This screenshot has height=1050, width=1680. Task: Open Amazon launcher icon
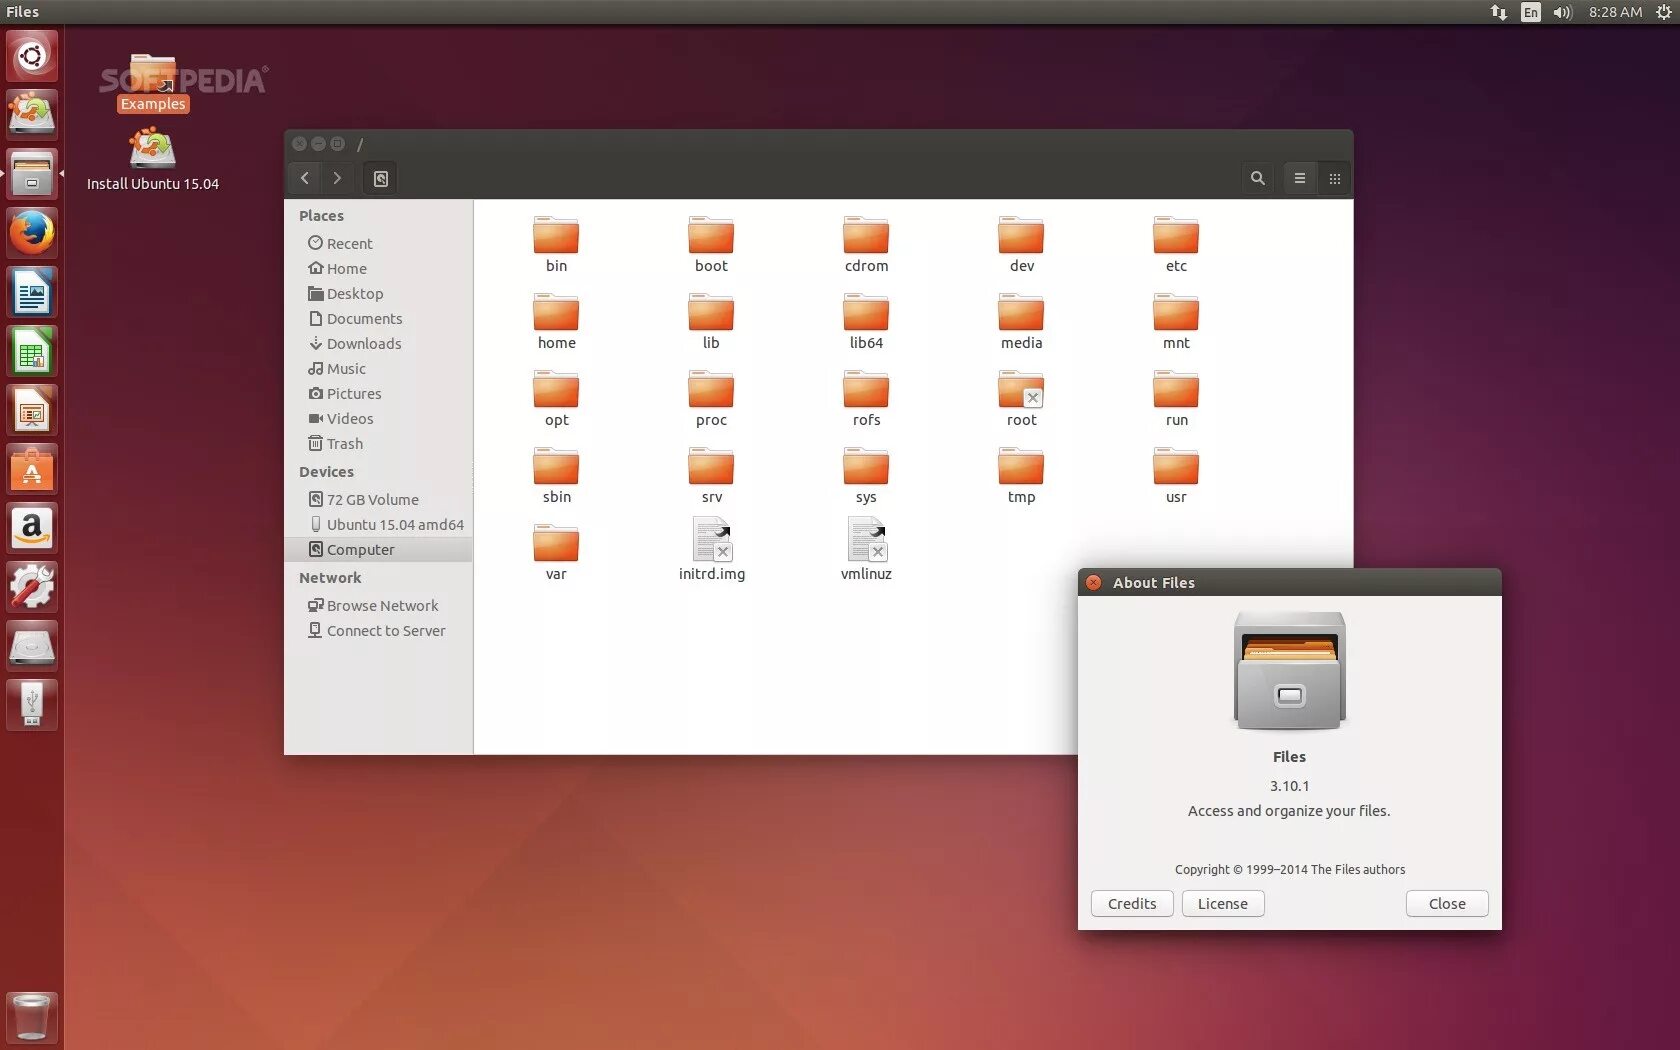(32, 528)
